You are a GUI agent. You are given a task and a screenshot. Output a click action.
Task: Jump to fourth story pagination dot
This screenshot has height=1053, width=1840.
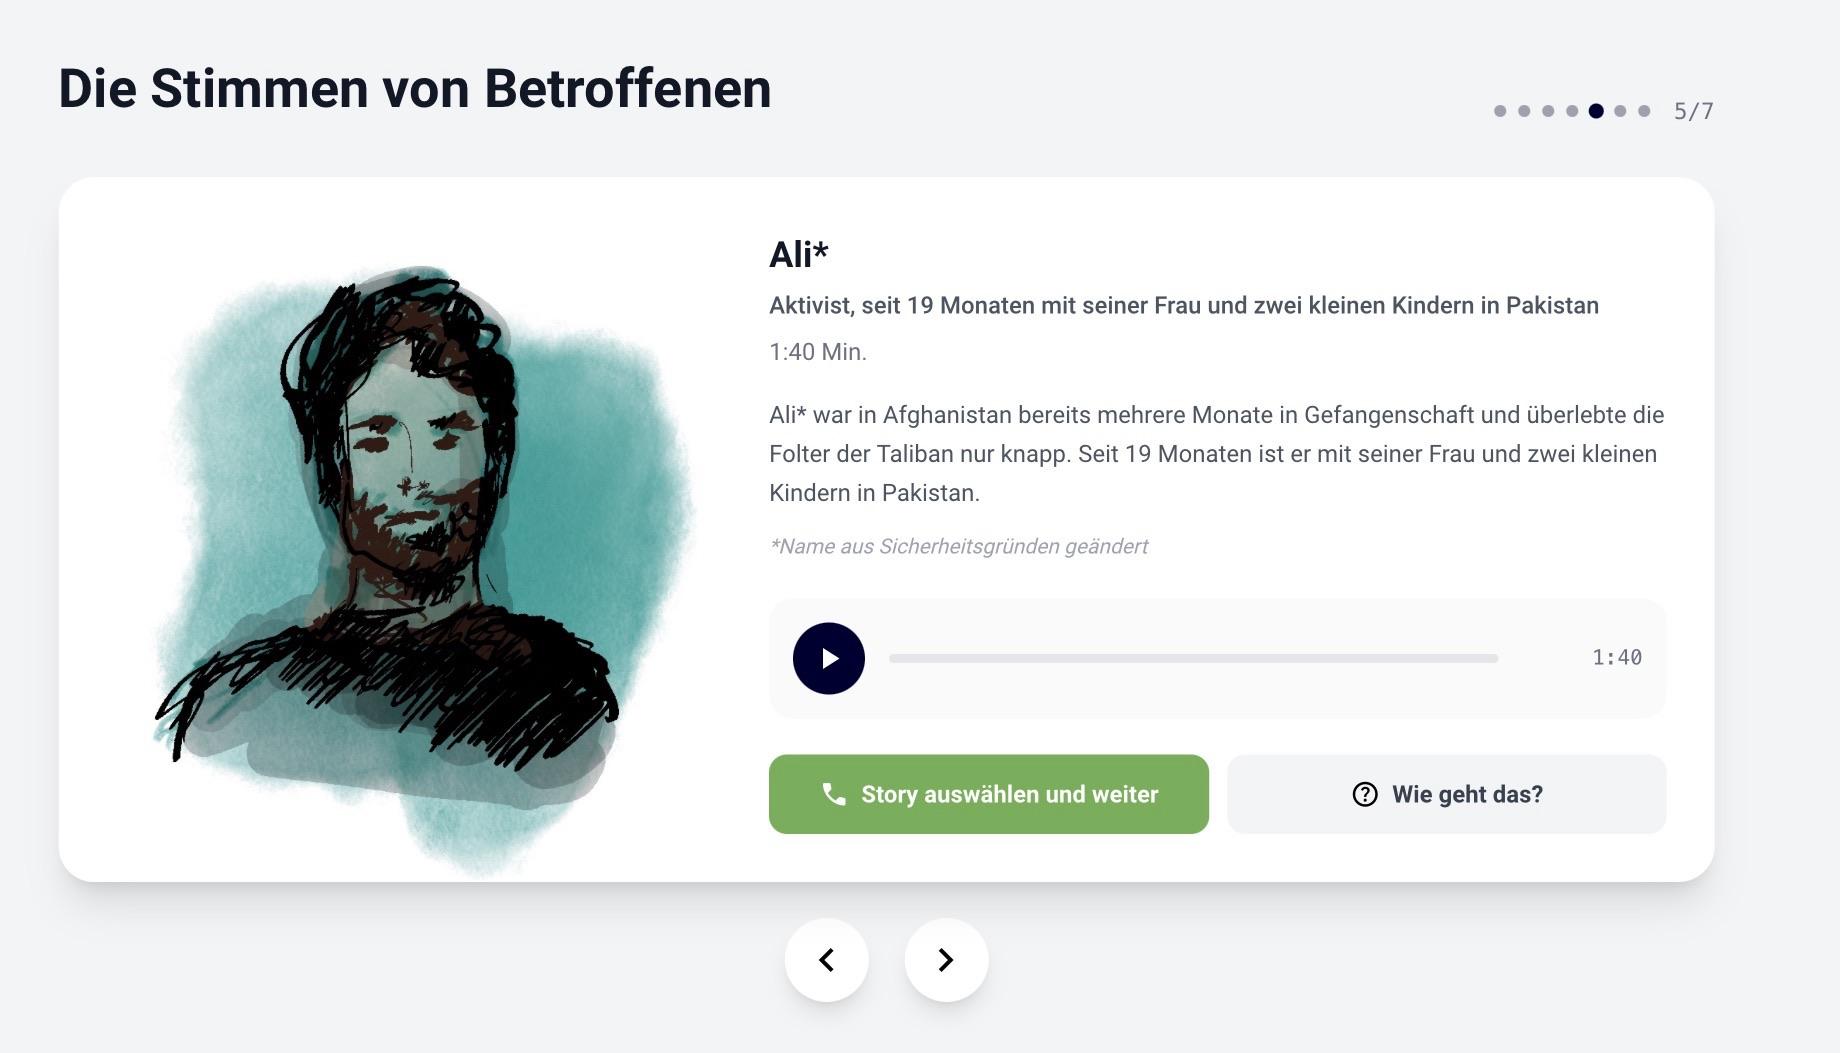(1572, 111)
